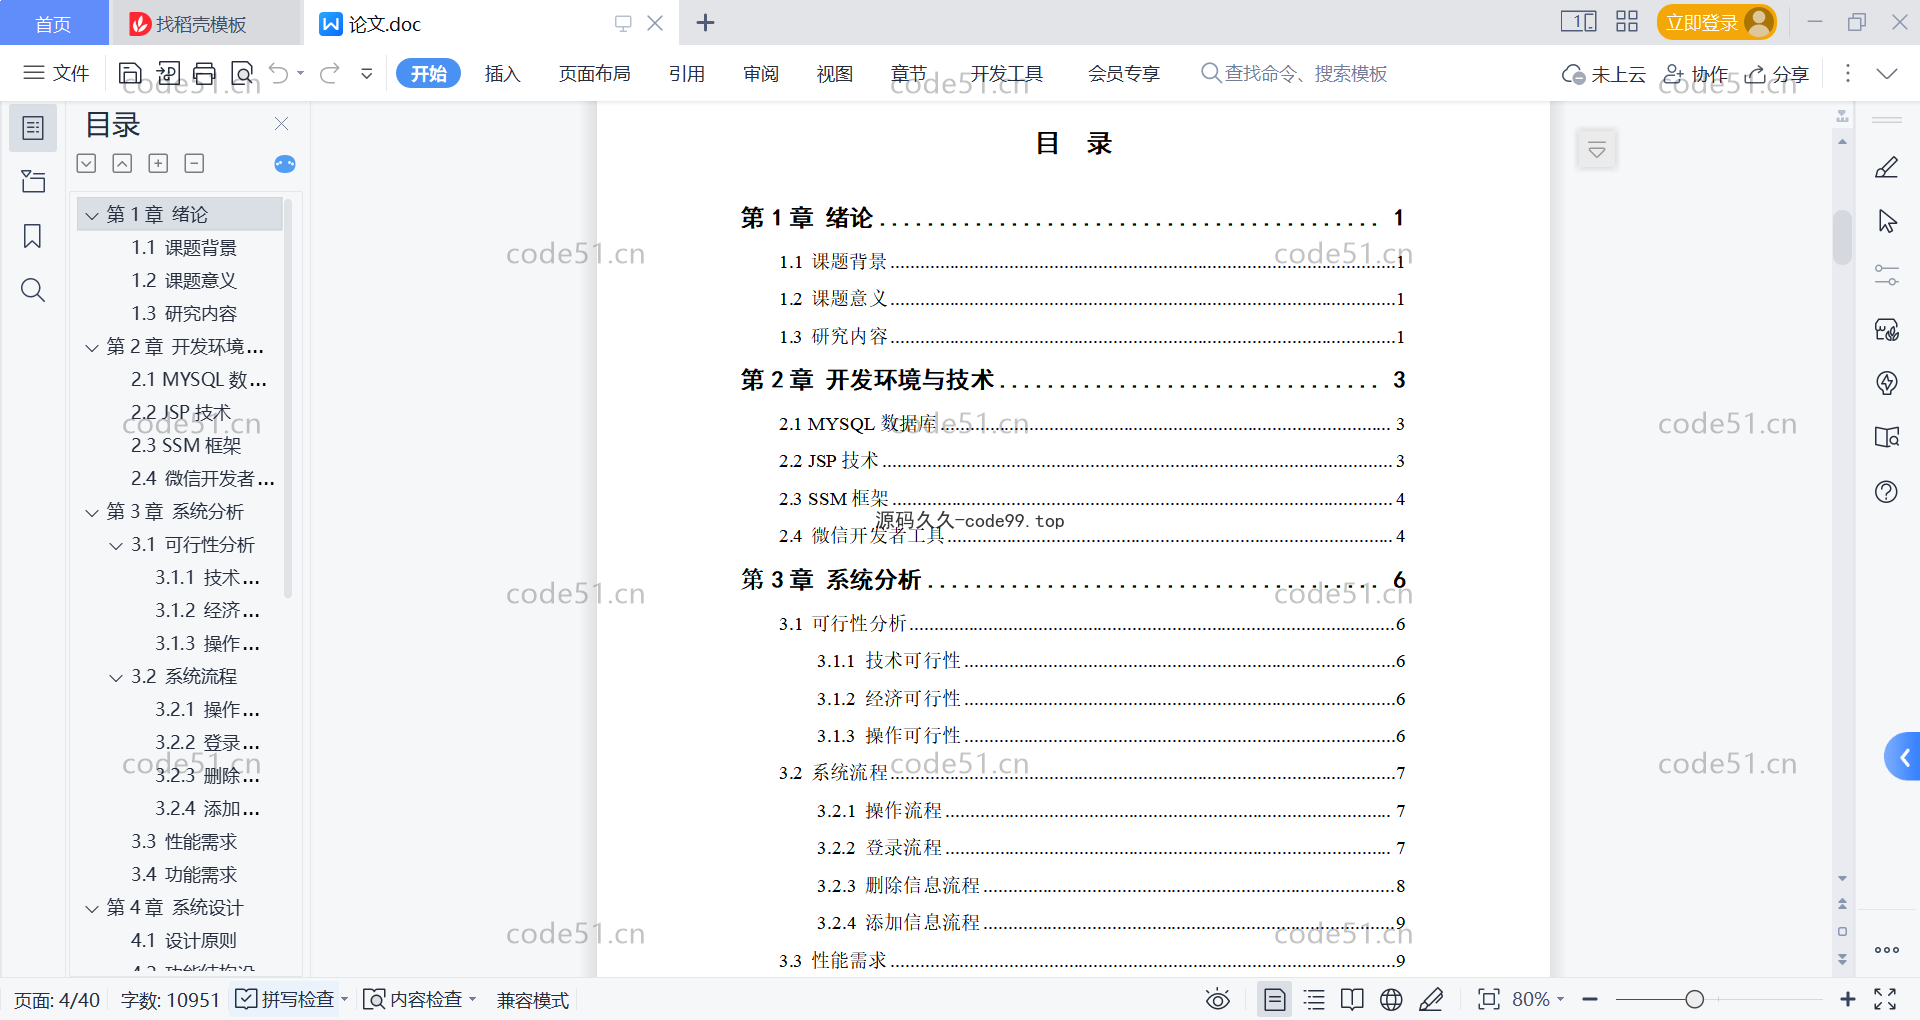Click the new tab plus button
1920x1020 pixels.
click(x=705, y=23)
